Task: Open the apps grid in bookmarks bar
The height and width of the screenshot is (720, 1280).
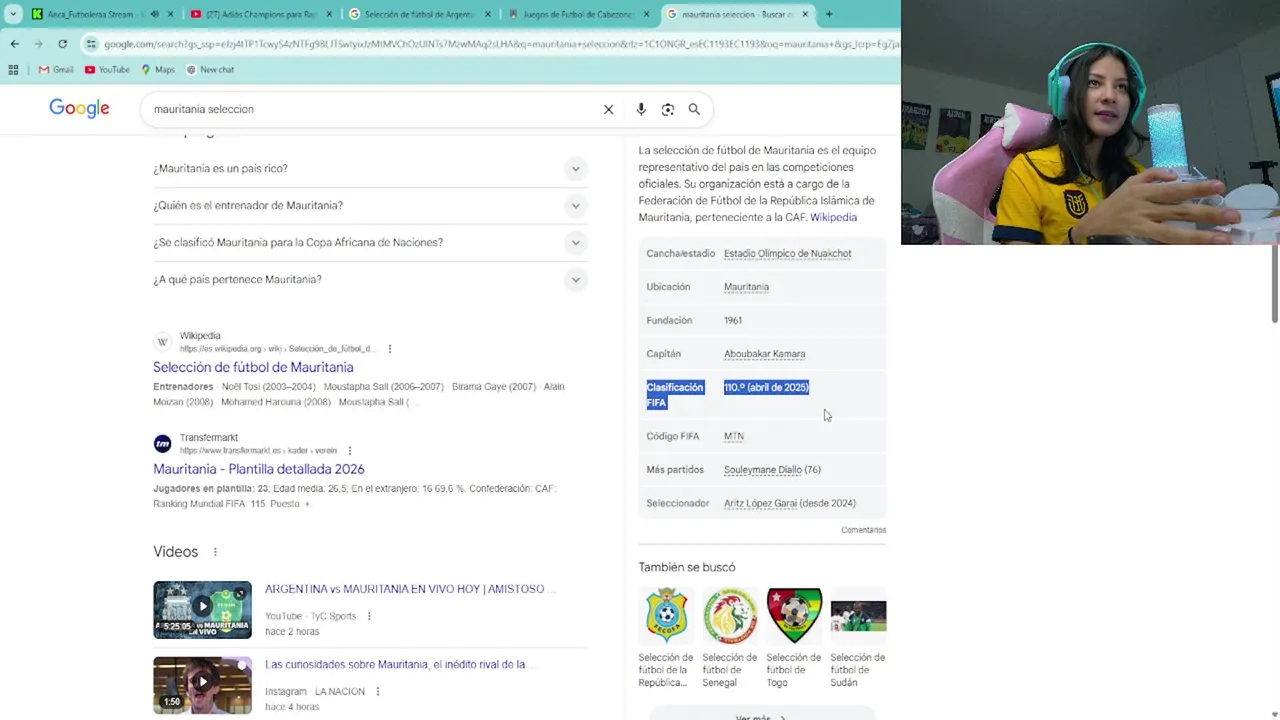Action: pos(13,70)
